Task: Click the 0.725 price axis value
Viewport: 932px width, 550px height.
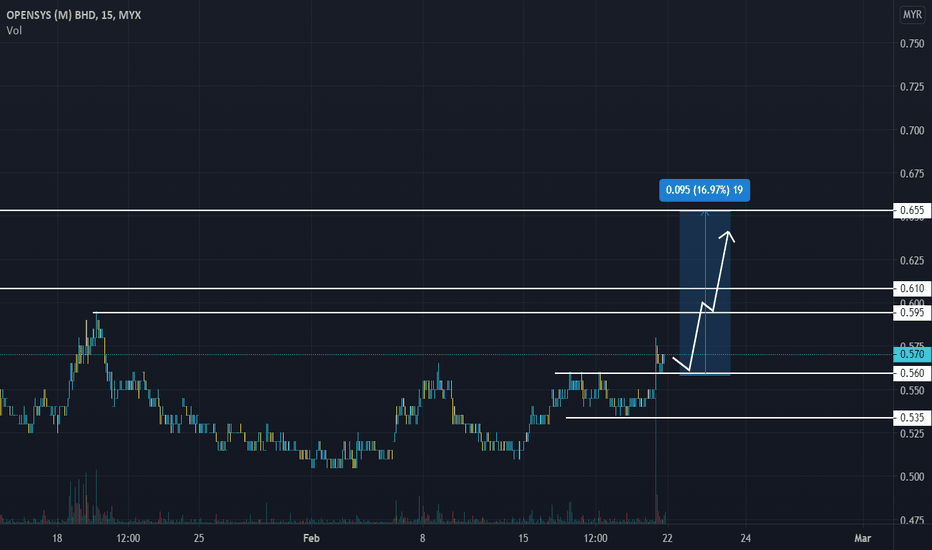Action: click(912, 87)
